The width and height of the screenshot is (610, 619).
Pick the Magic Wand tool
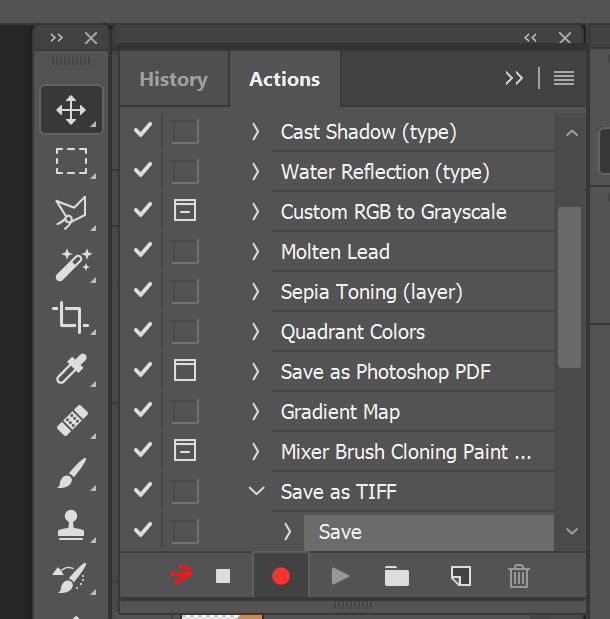coord(73,265)
